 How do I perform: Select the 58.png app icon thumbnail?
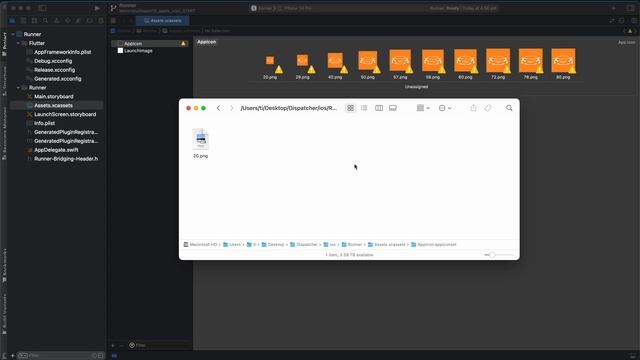coord(433,60)
